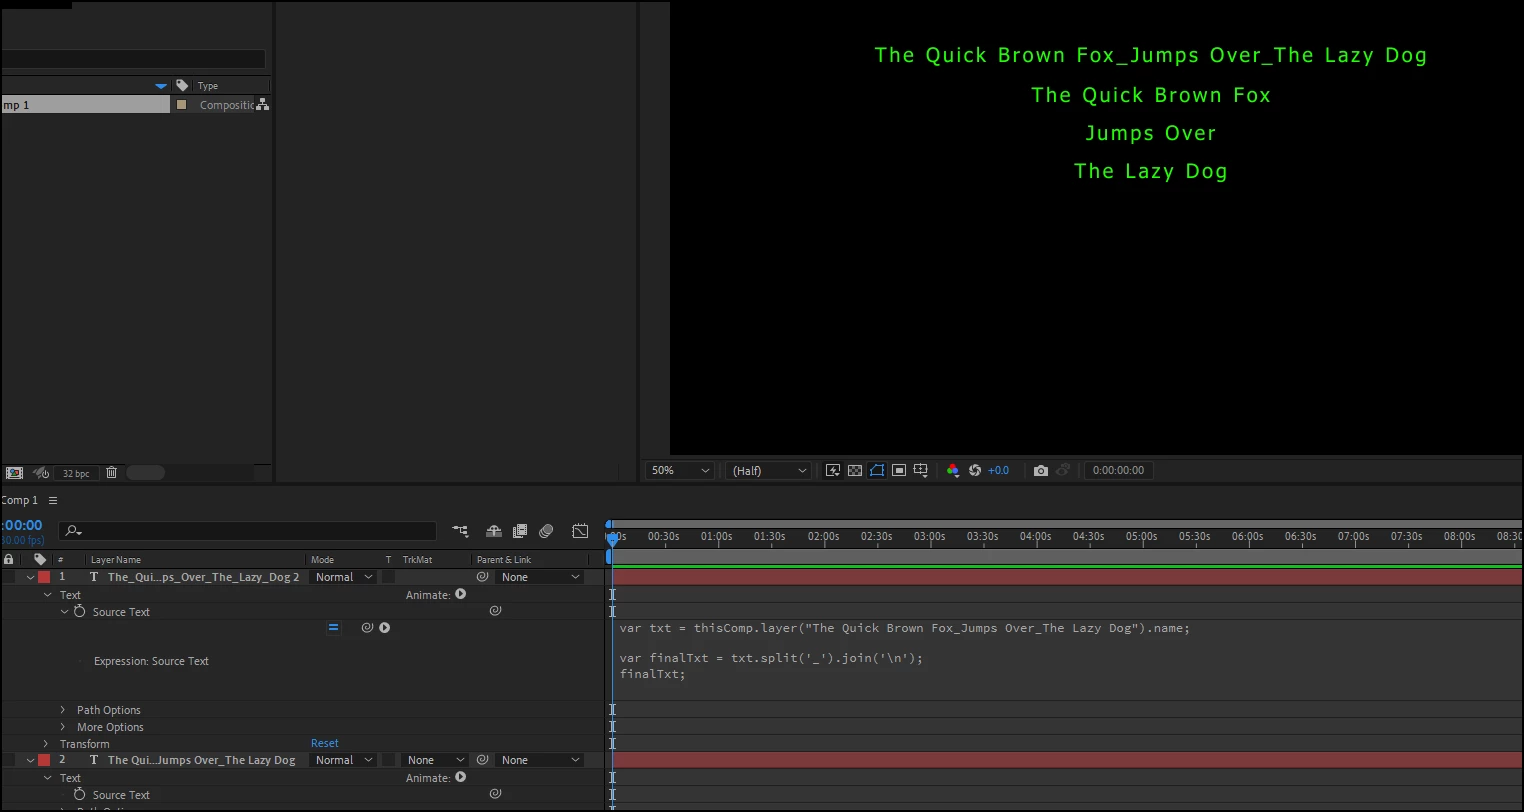
Task: Click the Reset link for Transform
Action: (325, 743)
